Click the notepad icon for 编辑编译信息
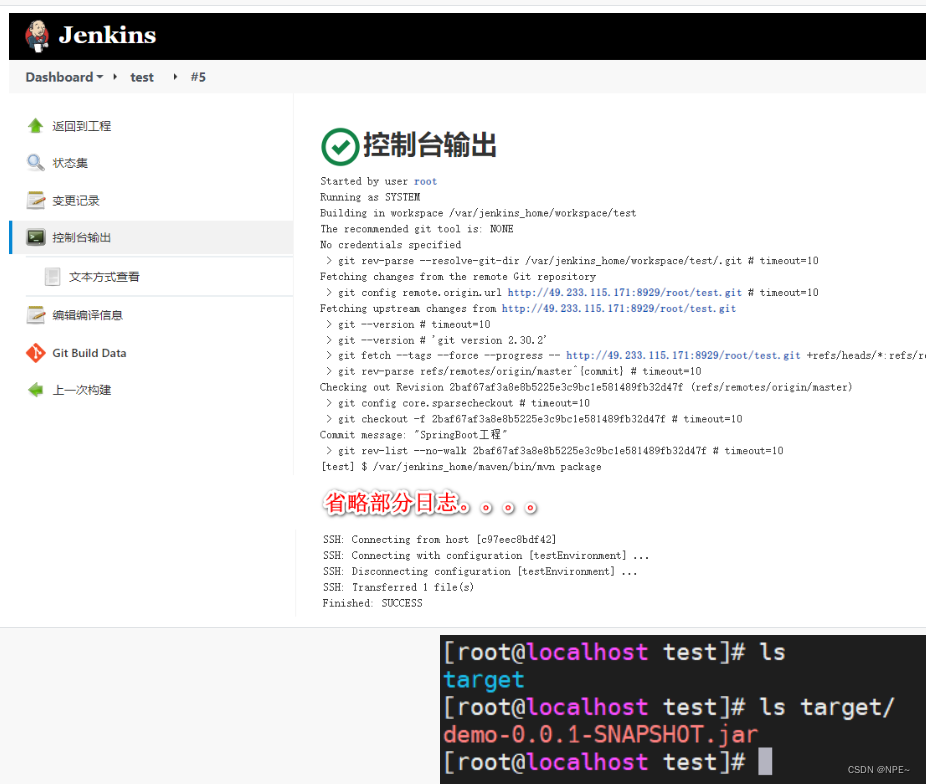The width and height of the screenshot is (926, 784). 35,315
